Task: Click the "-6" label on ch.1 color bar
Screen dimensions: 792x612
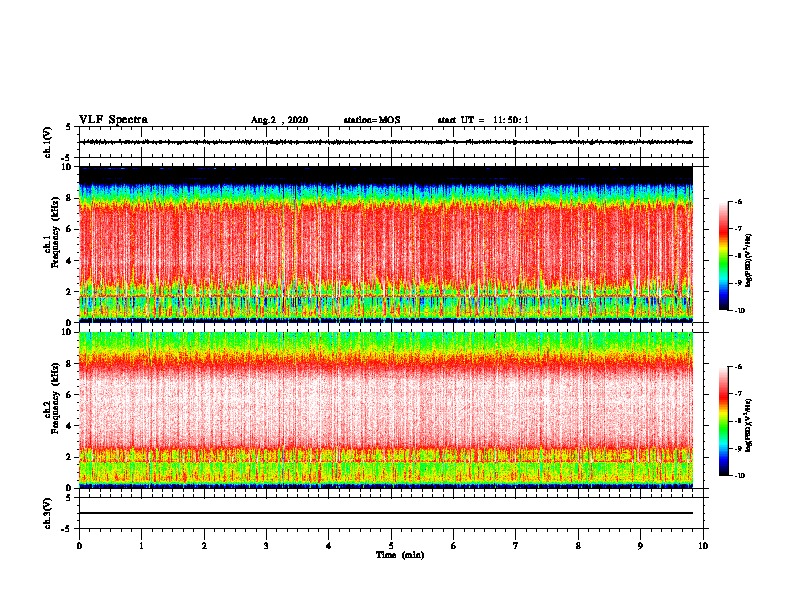Action: [x=738, y=201]
